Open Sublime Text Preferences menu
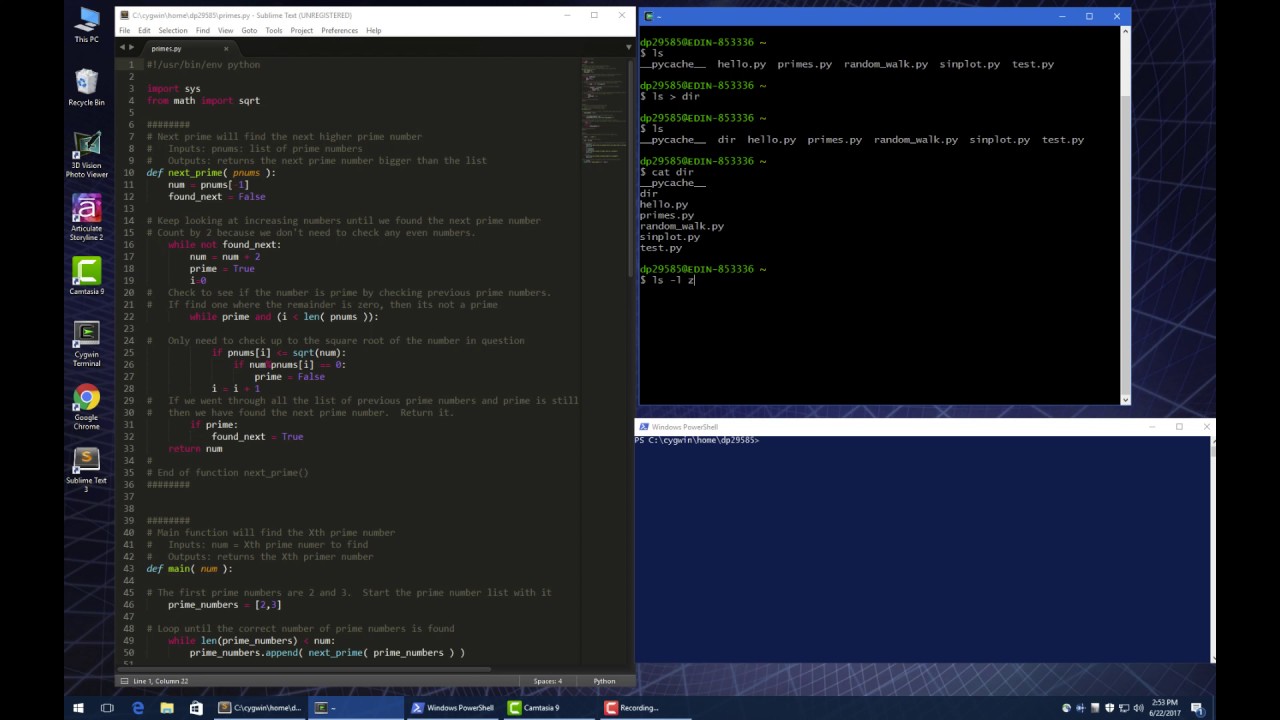The height and width of the screenshot is (720, 1280). coord(340,30)
